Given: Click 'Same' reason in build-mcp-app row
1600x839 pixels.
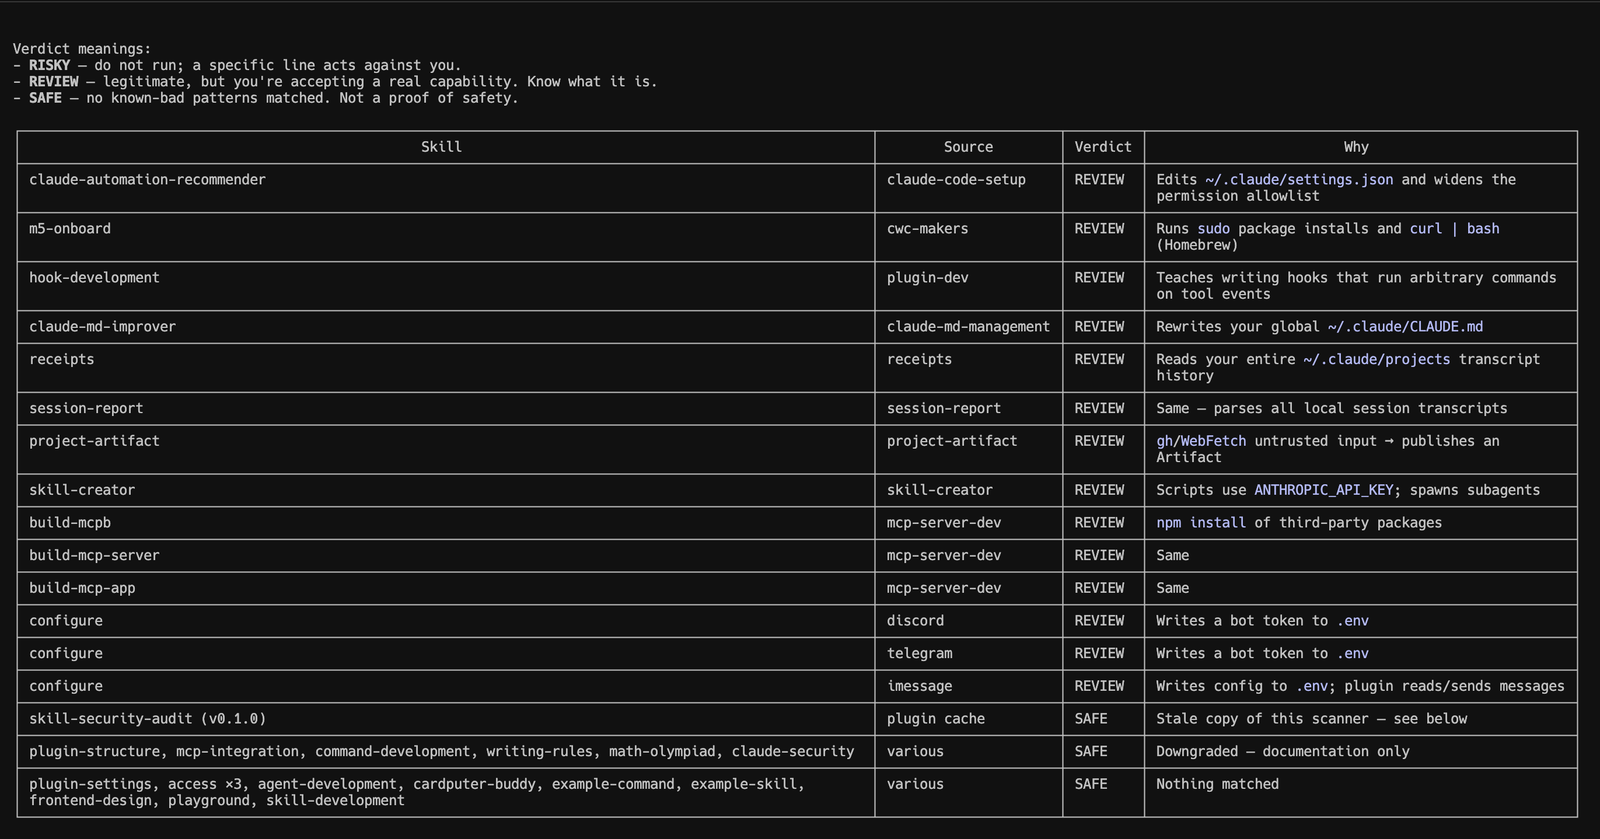Looking at the screenshot, I should (1172, 588).
